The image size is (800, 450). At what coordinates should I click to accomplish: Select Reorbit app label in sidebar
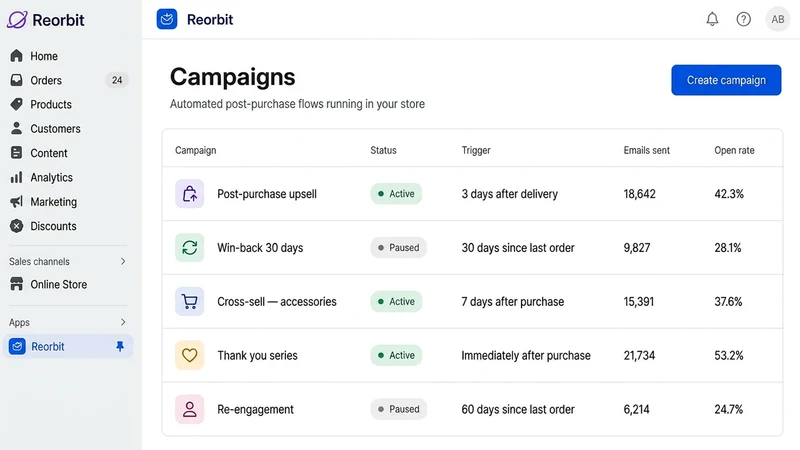[48, 346]
